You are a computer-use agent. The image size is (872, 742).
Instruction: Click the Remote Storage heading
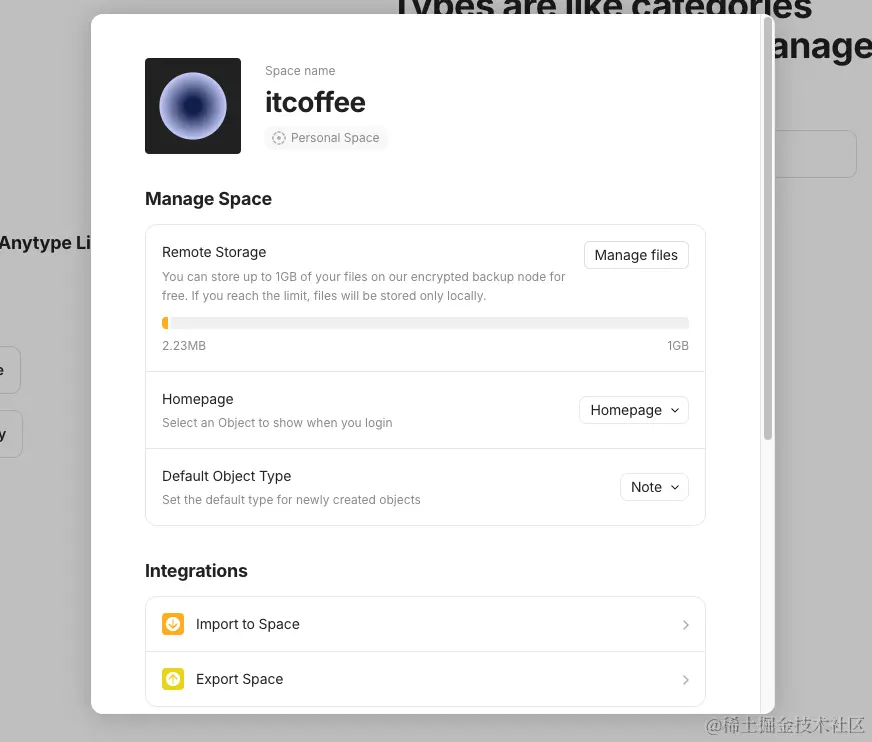(x=214, y=252)
